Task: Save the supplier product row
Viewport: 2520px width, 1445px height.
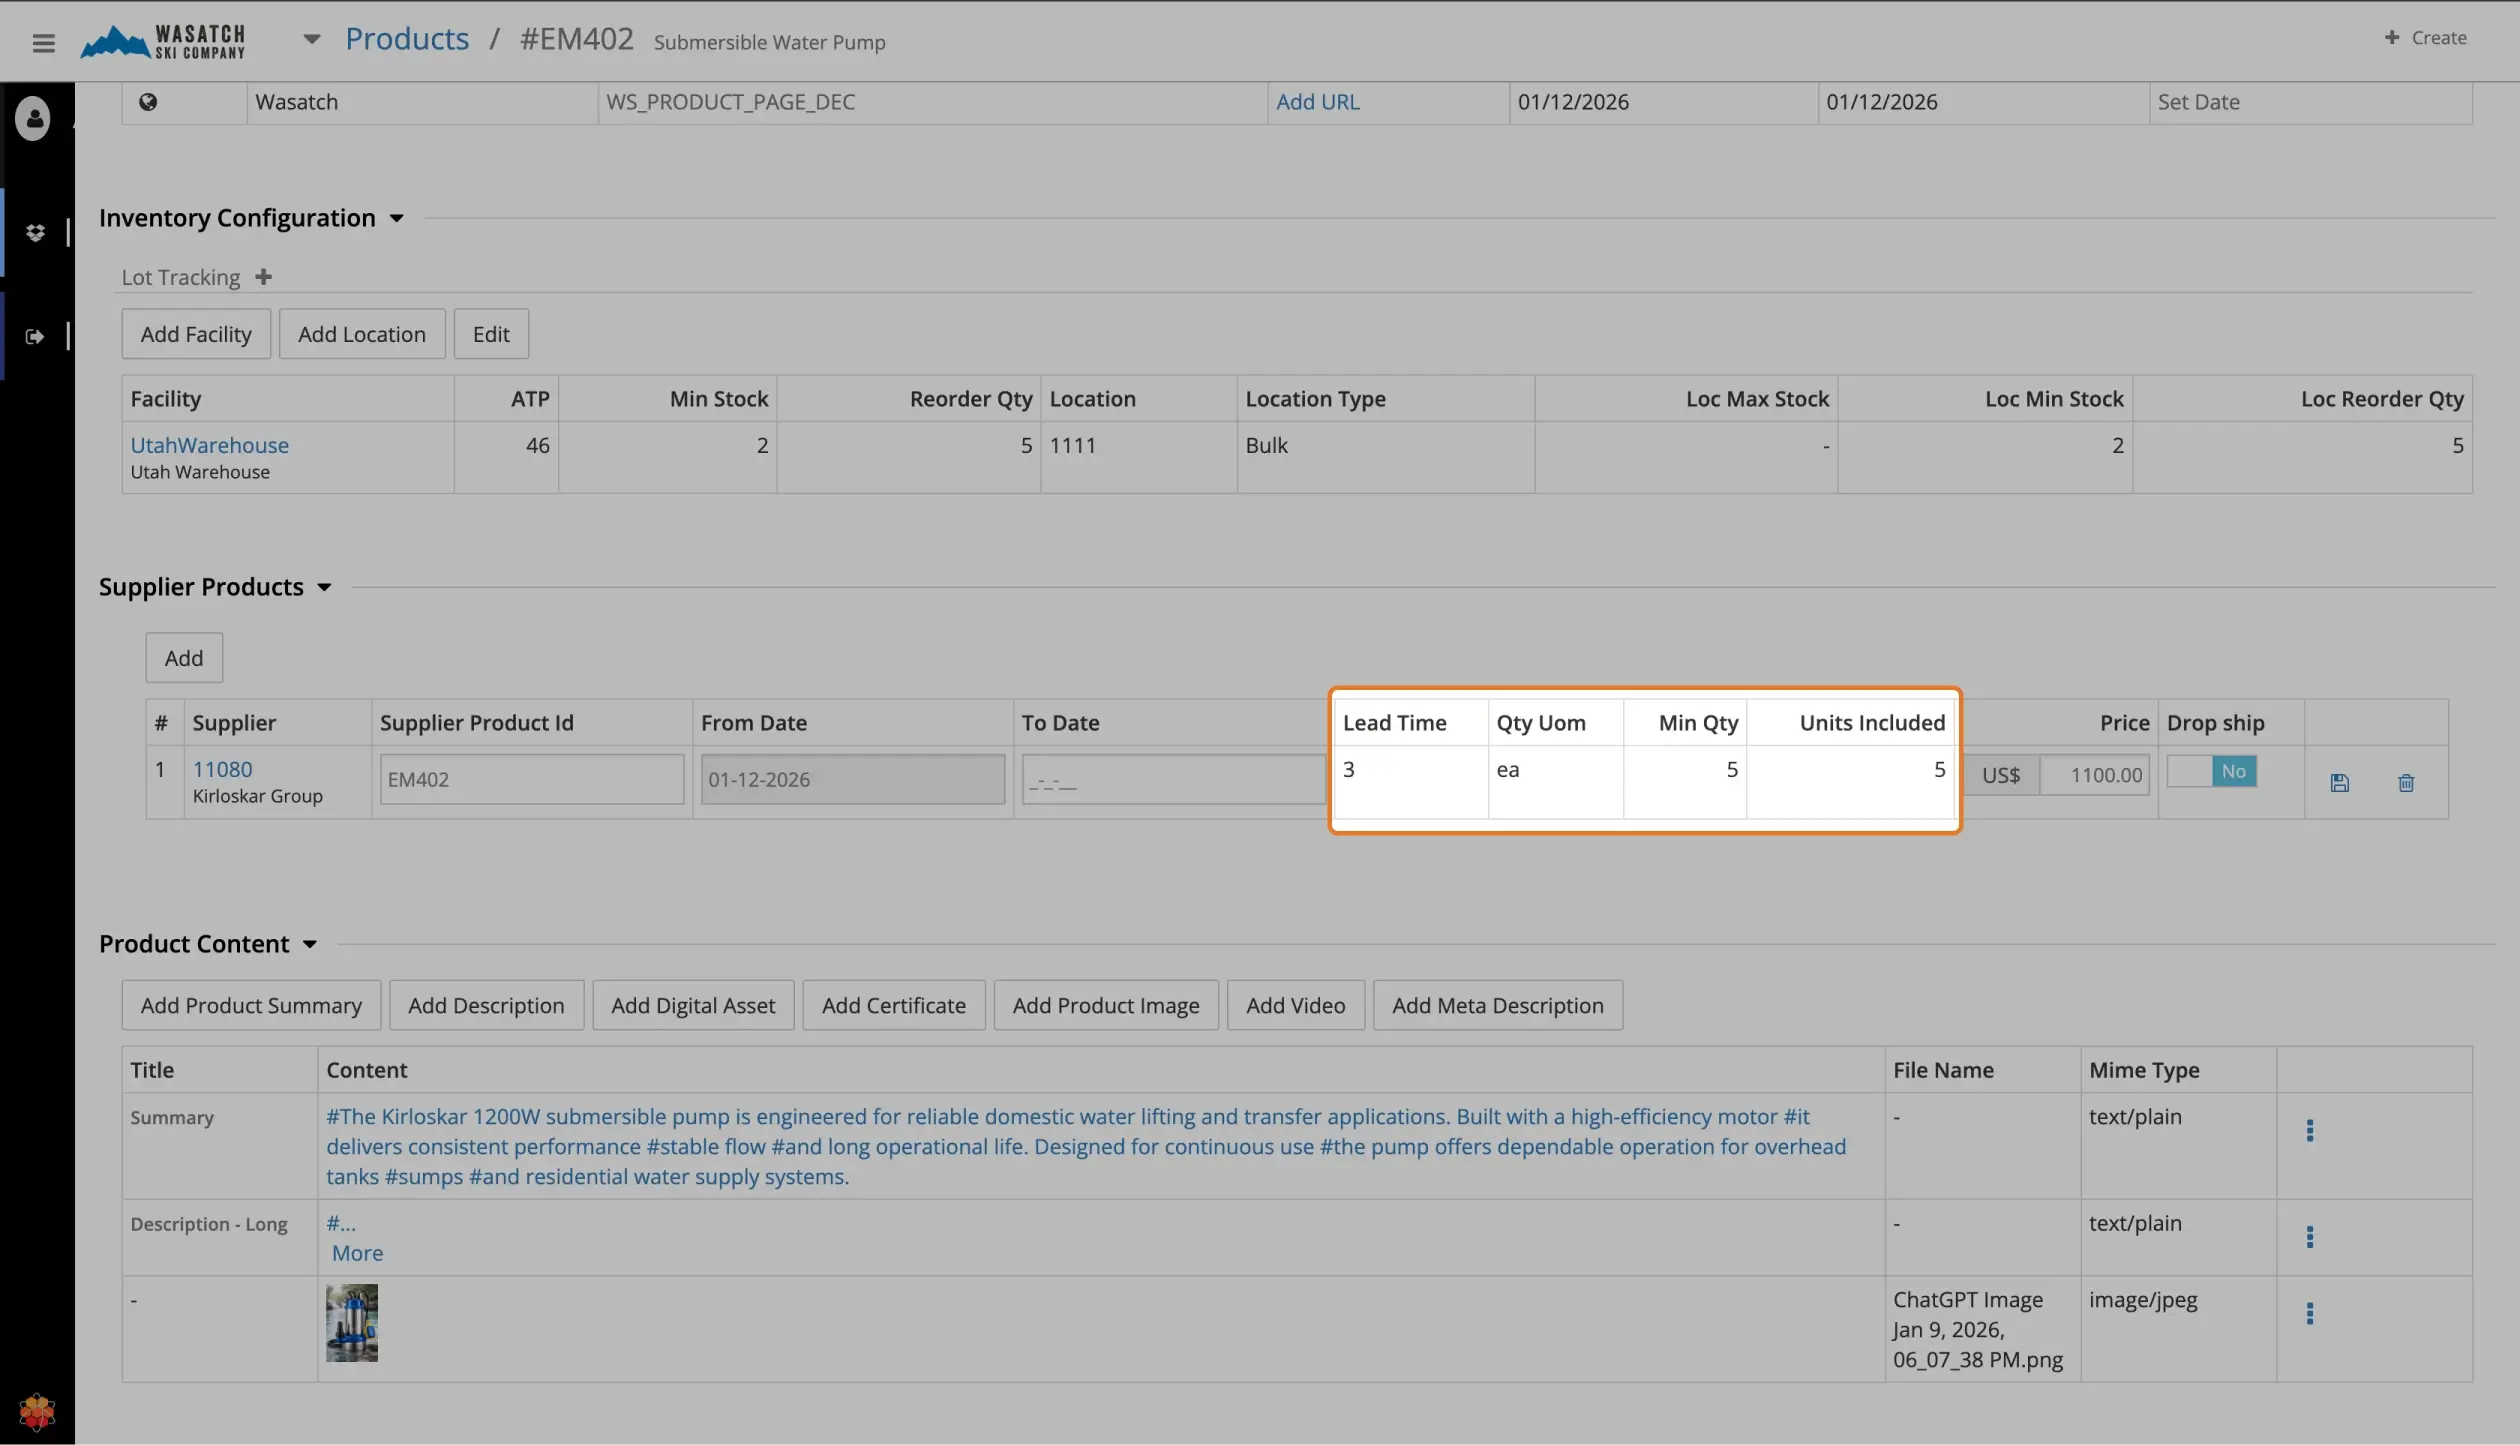Action: pyautogui.click(x=2339, y=783)
